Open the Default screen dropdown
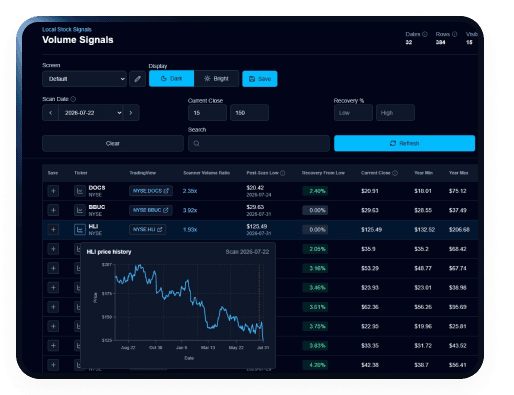514x395 pixels. tap(84, 79)
